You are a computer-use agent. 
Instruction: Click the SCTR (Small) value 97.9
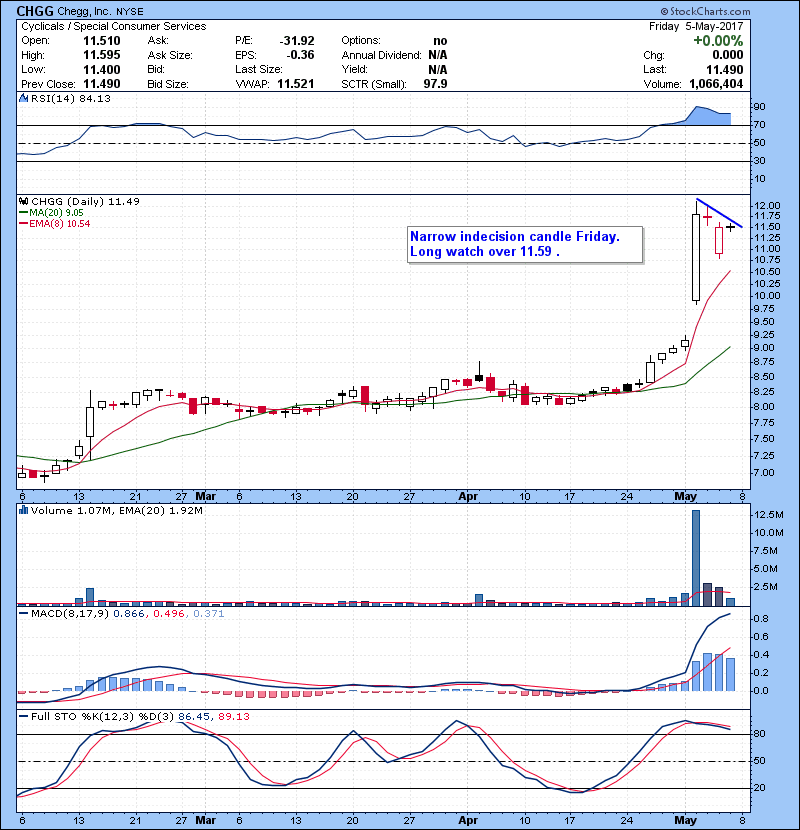pos(435,84)
